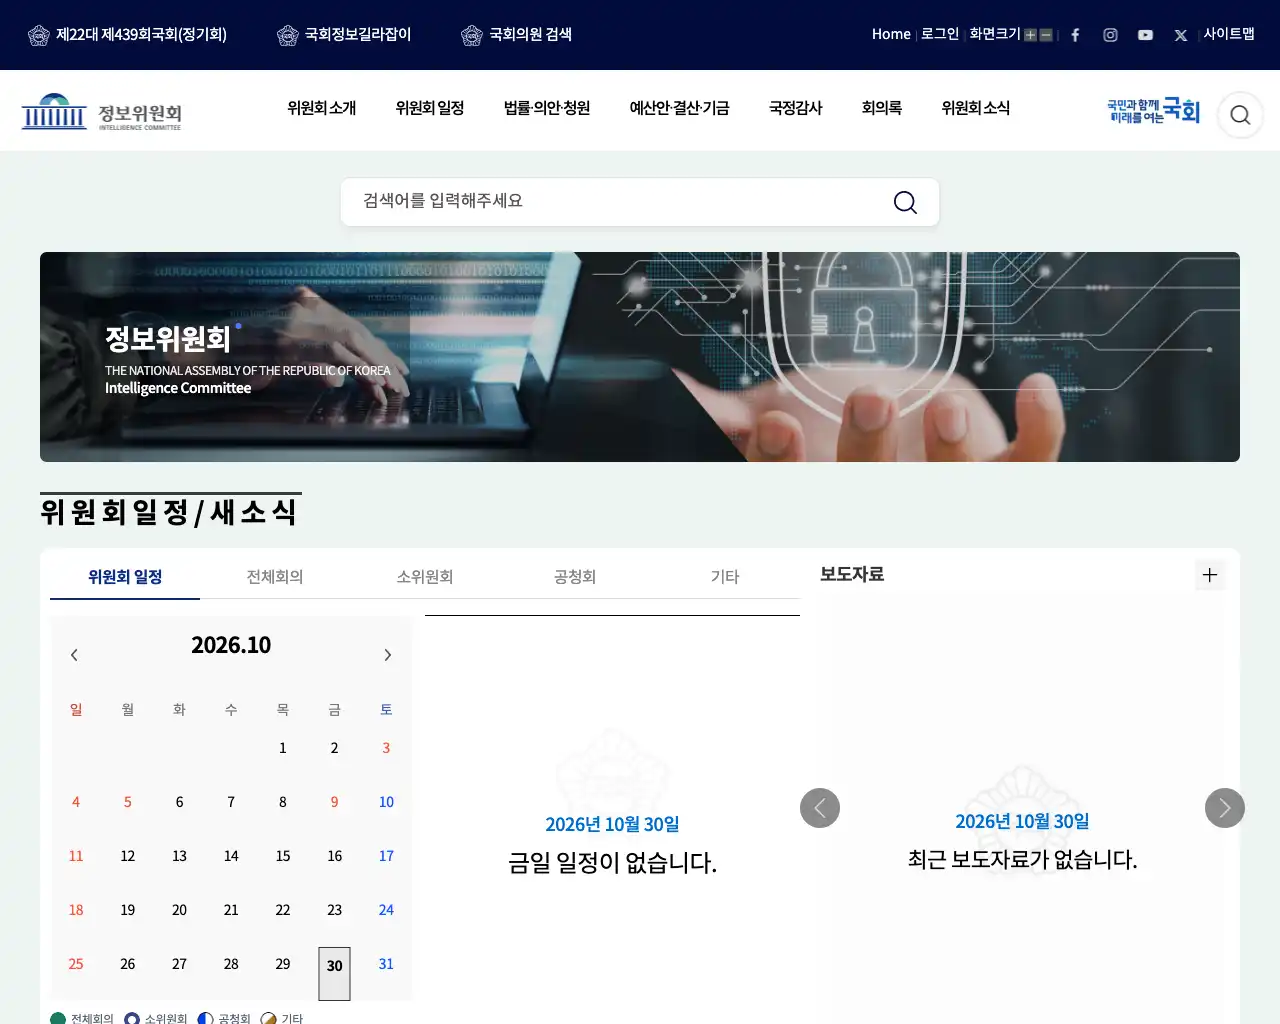Open 제22대 제439회국회(정기회) link

tap(127, 35)
